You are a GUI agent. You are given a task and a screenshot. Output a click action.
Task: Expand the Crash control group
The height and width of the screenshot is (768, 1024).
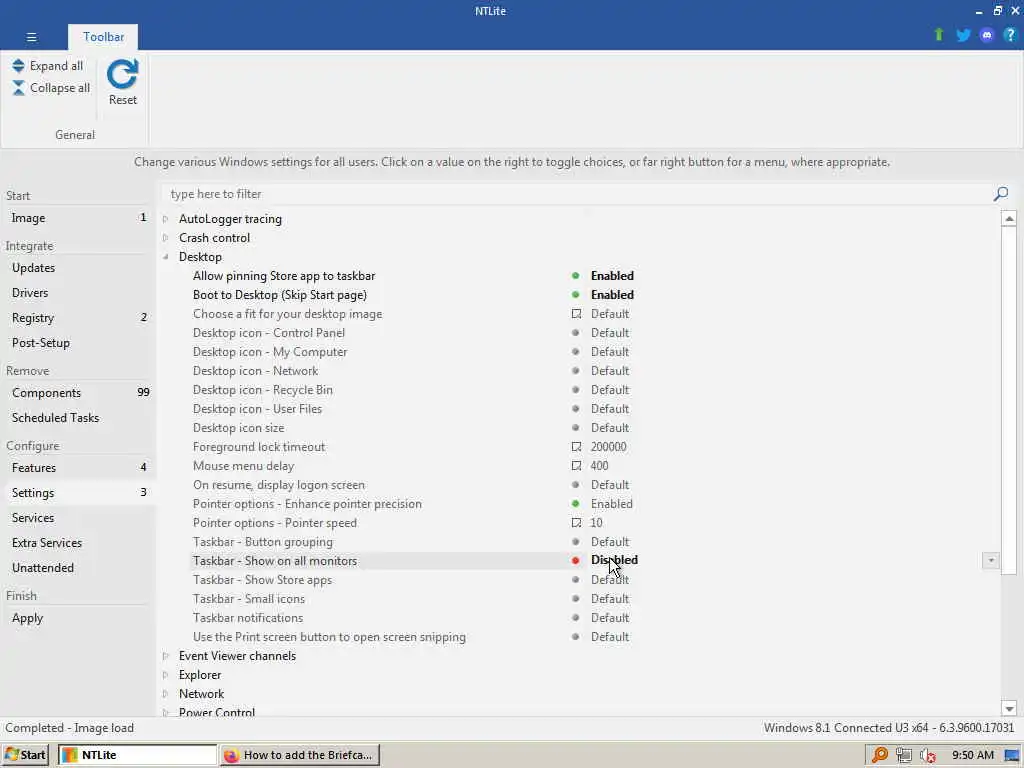(x=165, y=238)
